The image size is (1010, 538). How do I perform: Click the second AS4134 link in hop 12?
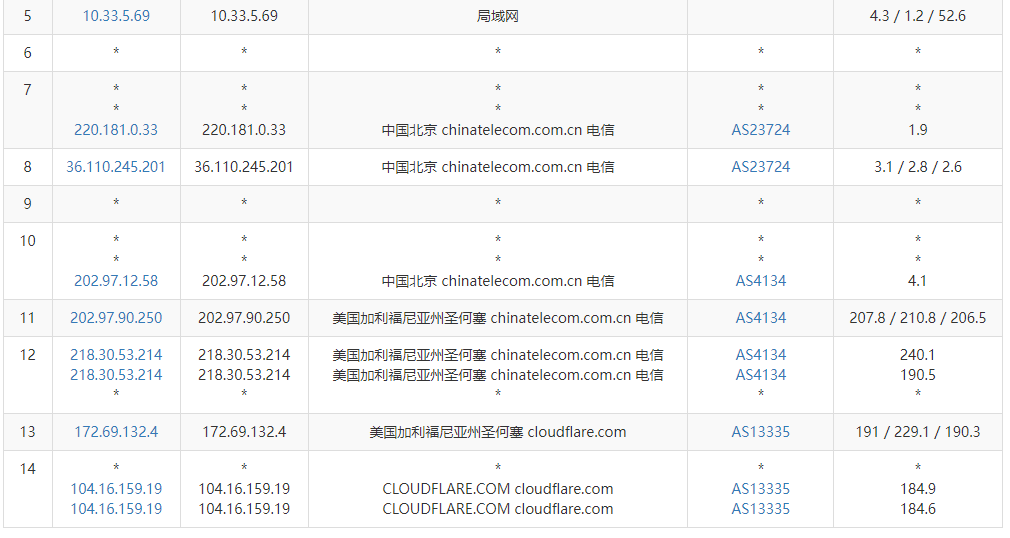[761, 375]
